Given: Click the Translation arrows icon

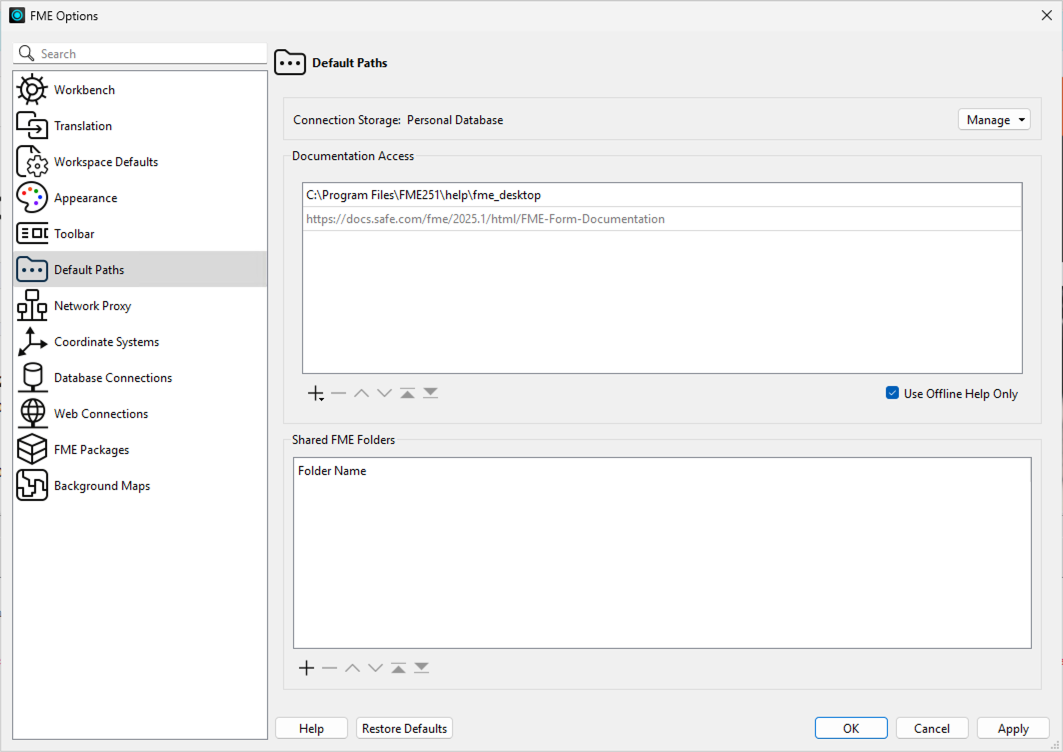Looking at the screenshot, I should point(32,125).
